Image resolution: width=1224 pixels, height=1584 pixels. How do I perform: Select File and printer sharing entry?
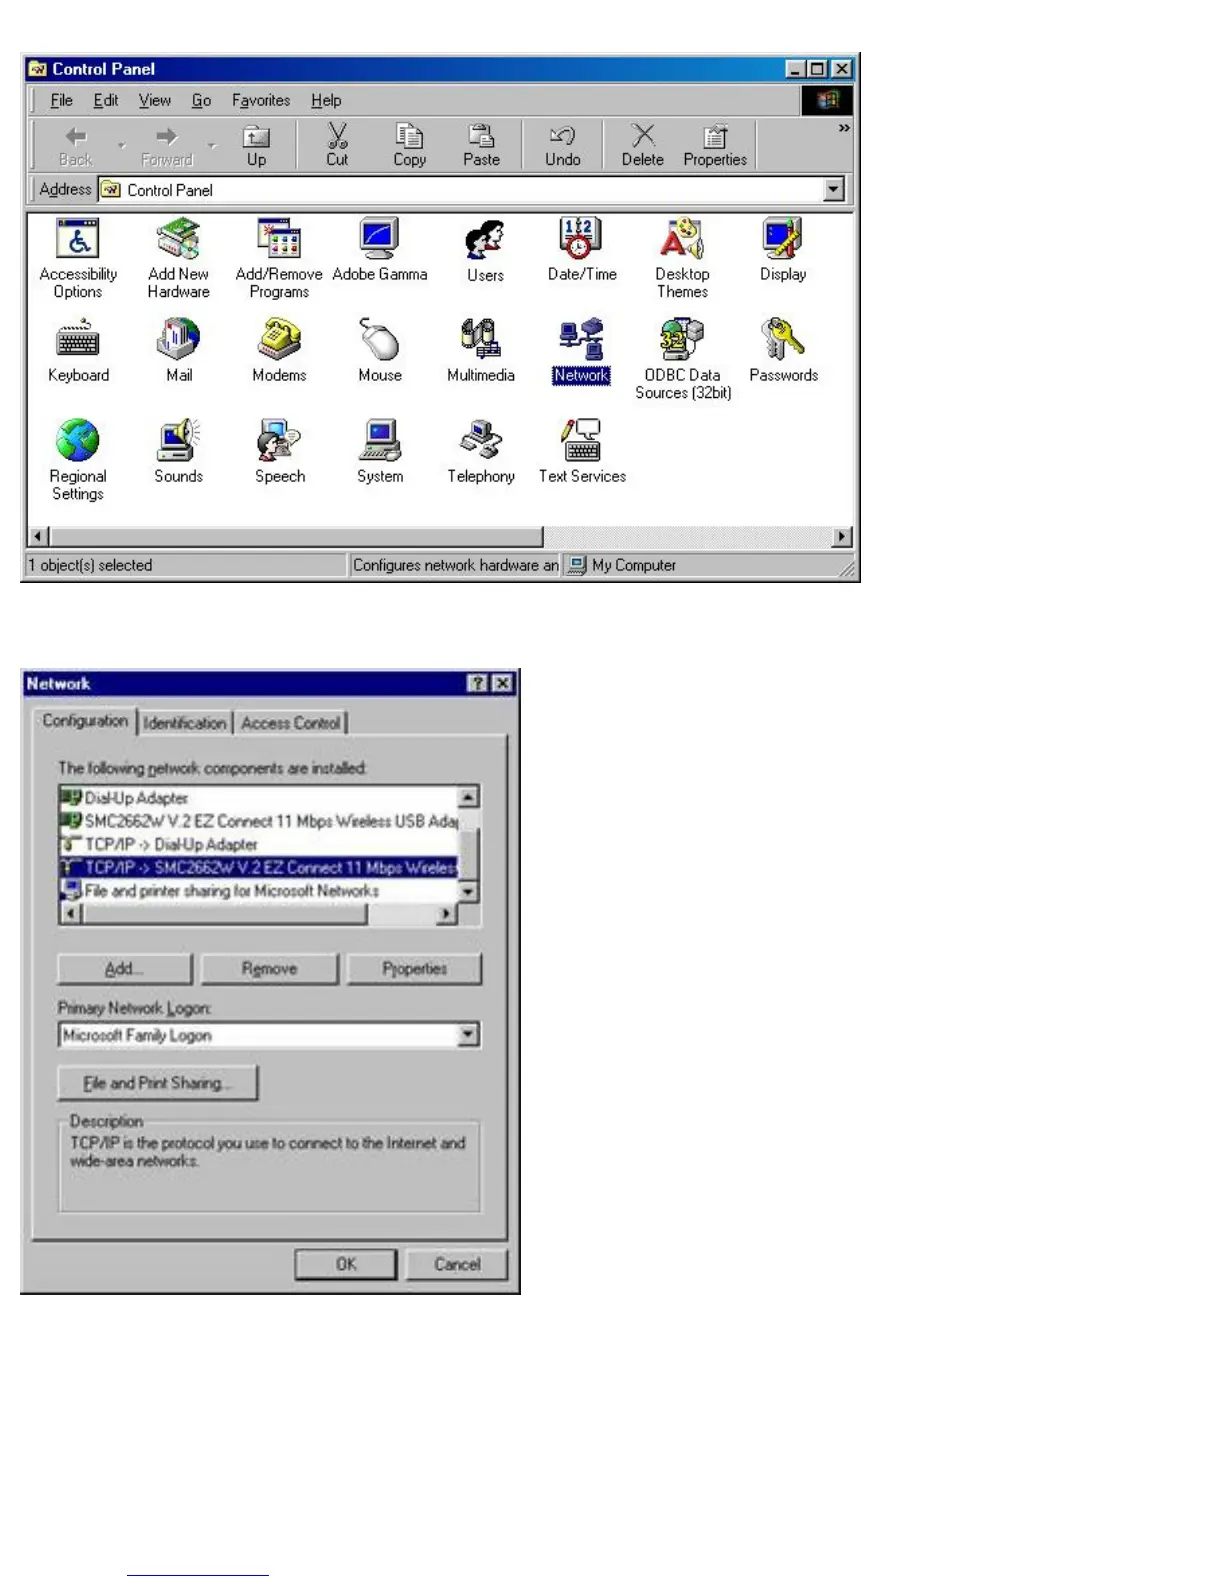point(258,890)
